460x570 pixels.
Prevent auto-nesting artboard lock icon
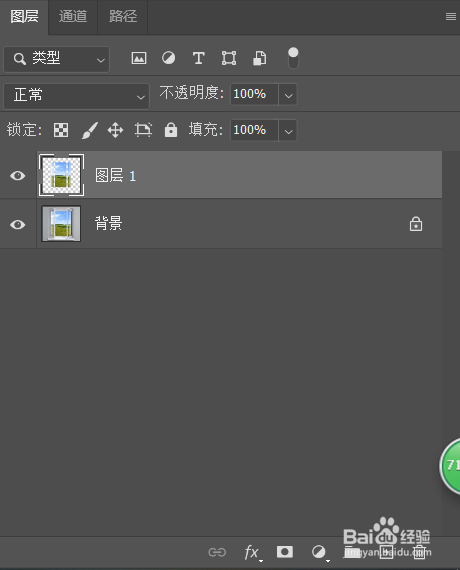click(143, 130)
